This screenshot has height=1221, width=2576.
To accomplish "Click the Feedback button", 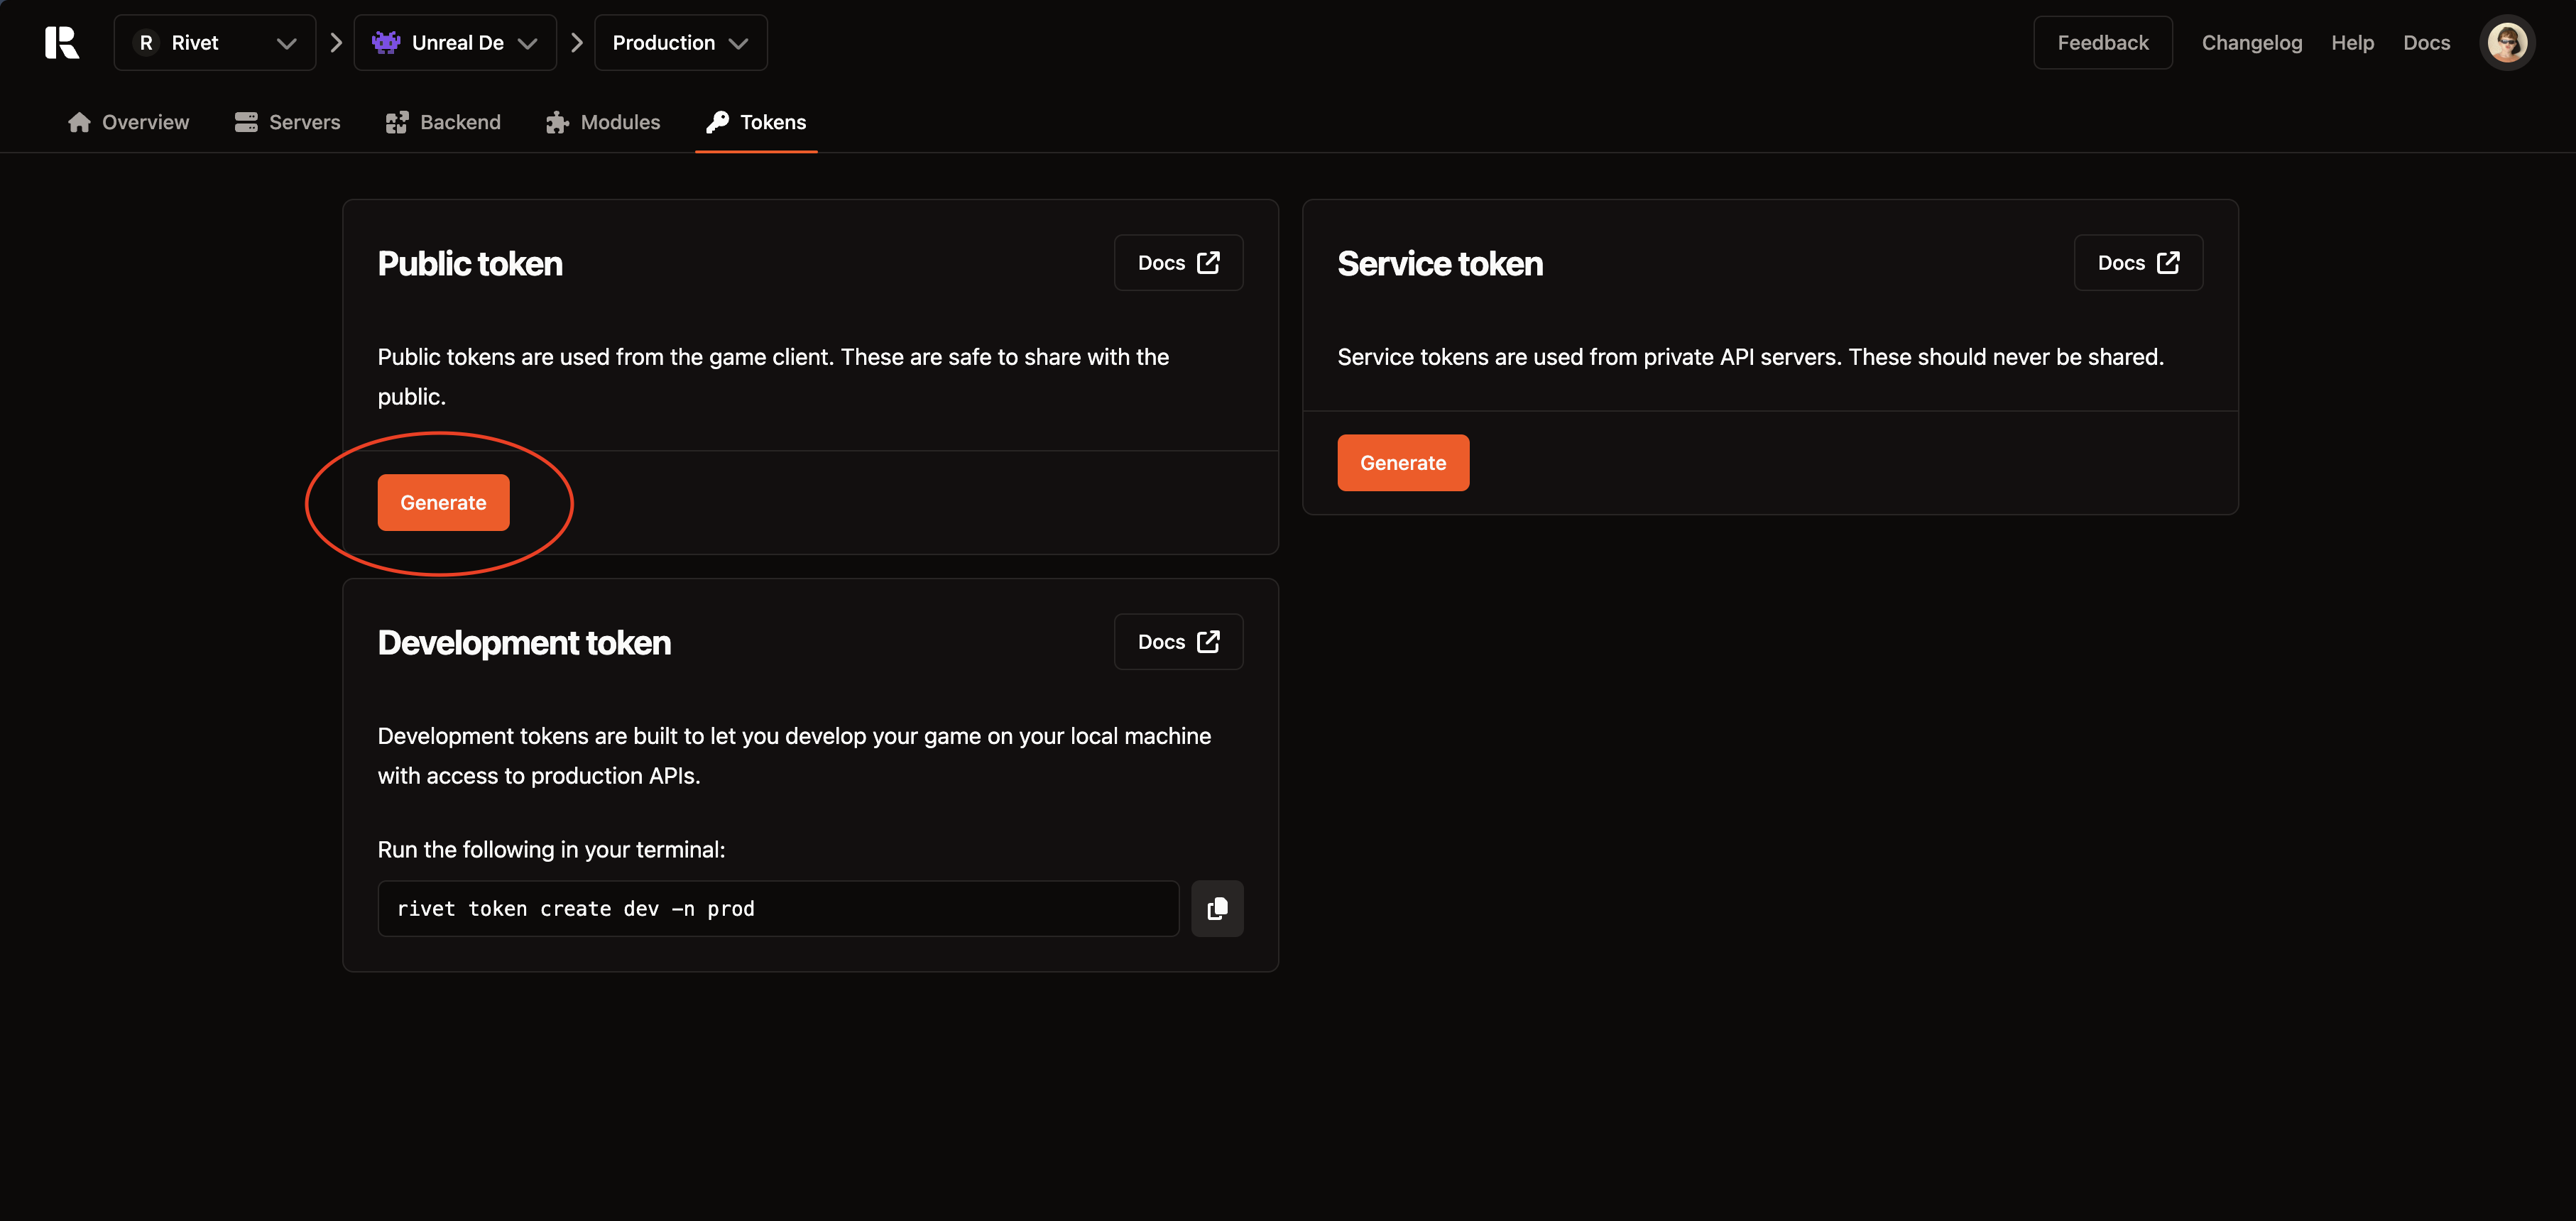I will tap(2103, 42).
